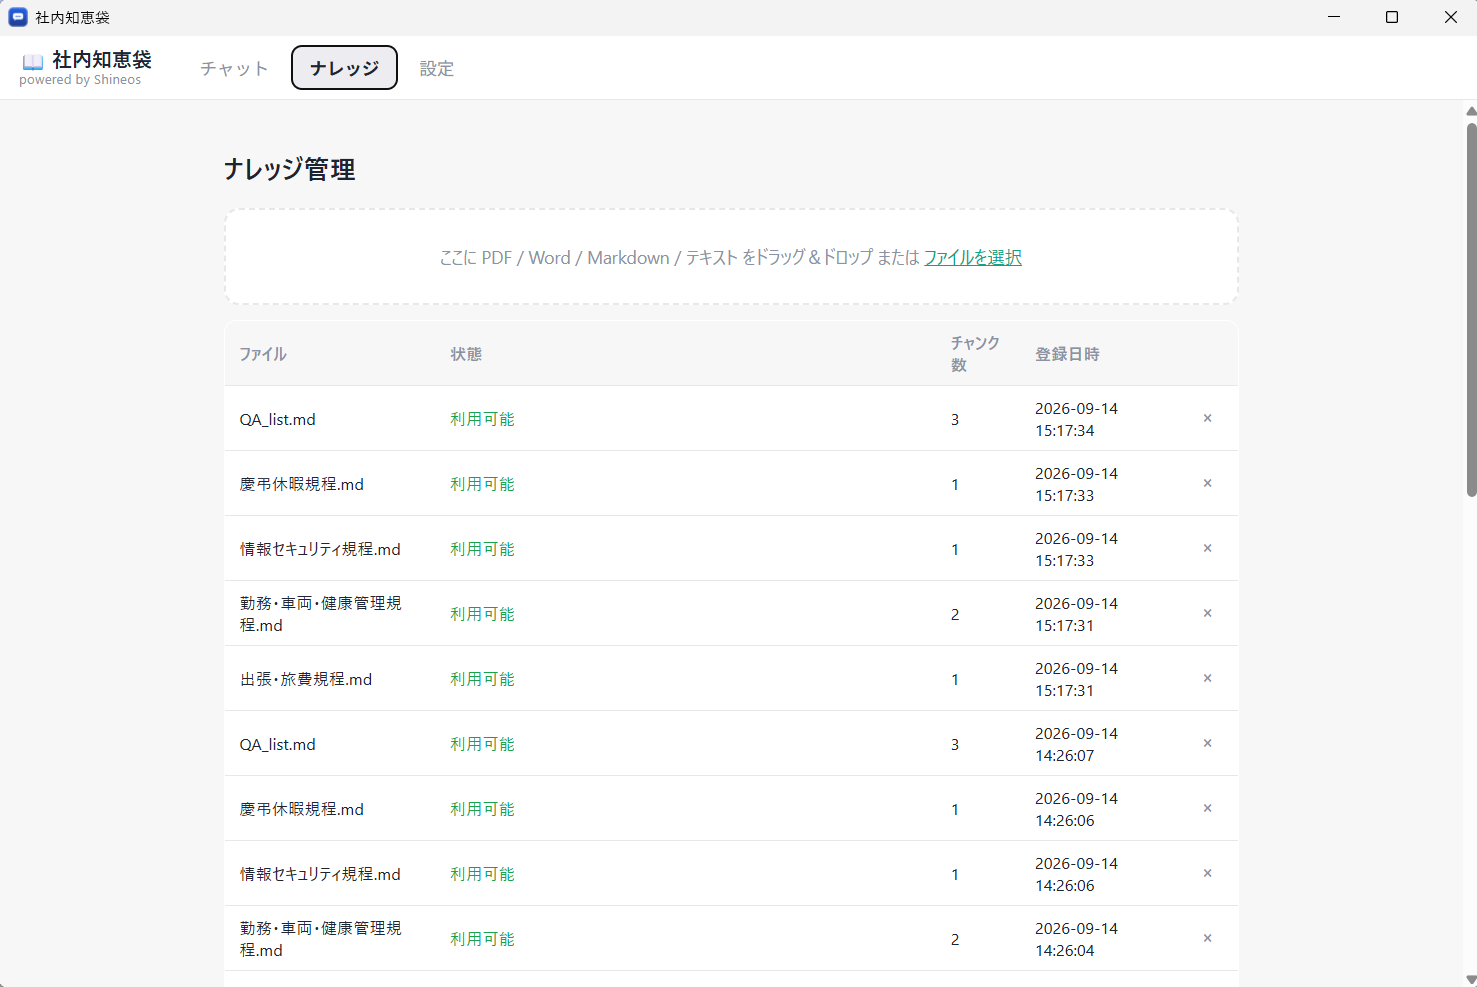Select 情報セキュリティ規程.md file name dated 14:26:06
The image size is (1477, 987).
[x=320, y=874]
